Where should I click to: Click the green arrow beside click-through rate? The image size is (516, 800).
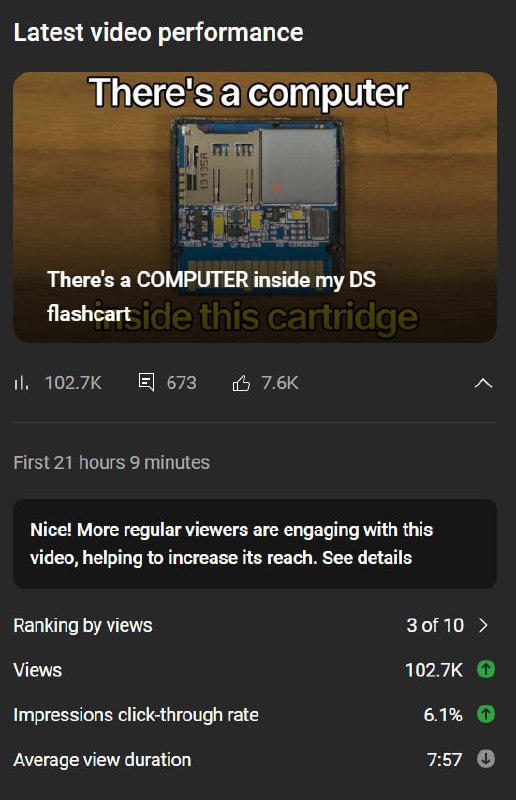tap(485, 714)
